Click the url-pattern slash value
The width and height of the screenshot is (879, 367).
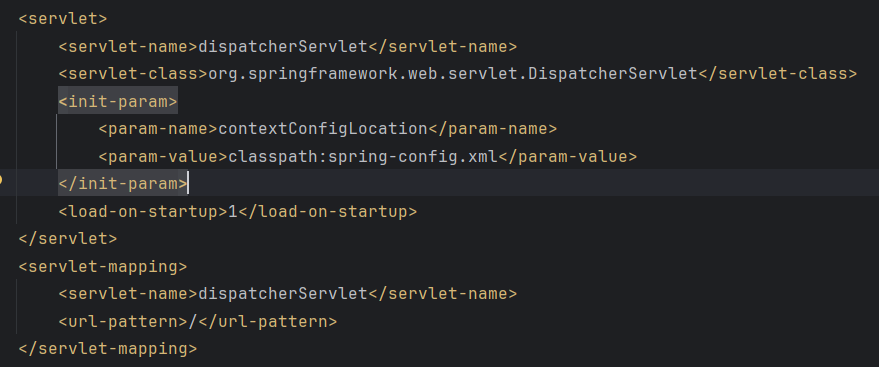(193, 322)
